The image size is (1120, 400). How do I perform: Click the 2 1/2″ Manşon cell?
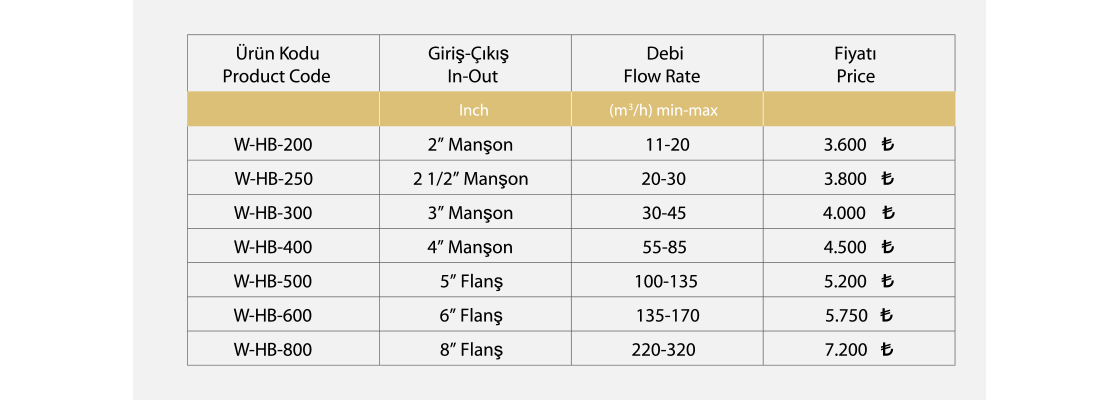469,180
